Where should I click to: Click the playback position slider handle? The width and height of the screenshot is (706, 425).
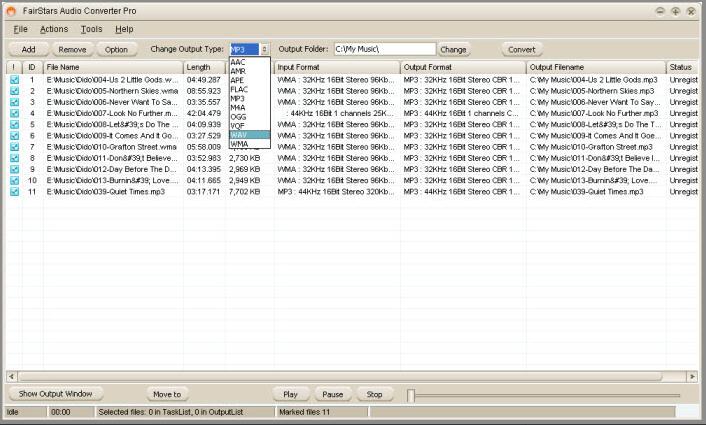(410, 395)
